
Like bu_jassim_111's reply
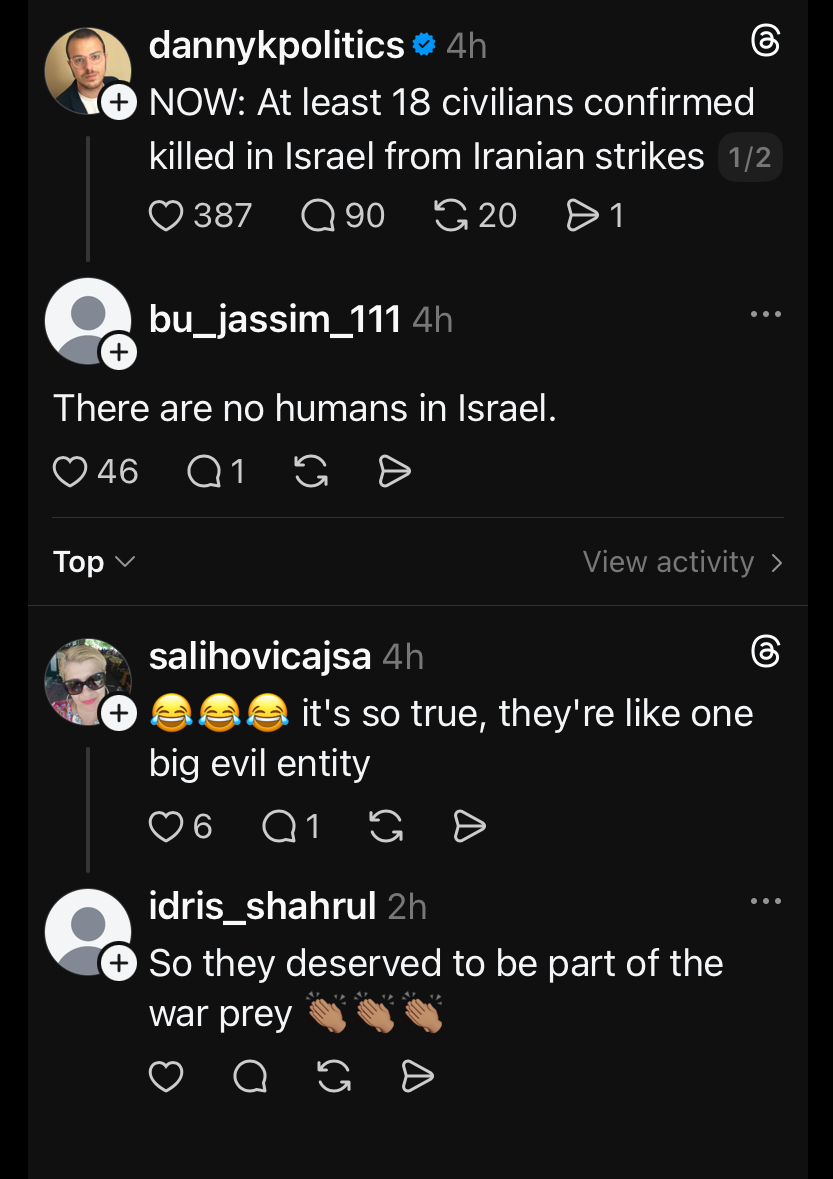tap(70, 471)
